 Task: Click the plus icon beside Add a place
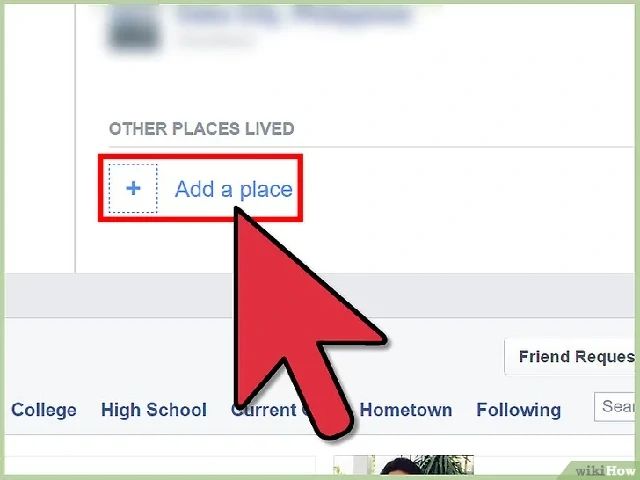pos(133,189)
